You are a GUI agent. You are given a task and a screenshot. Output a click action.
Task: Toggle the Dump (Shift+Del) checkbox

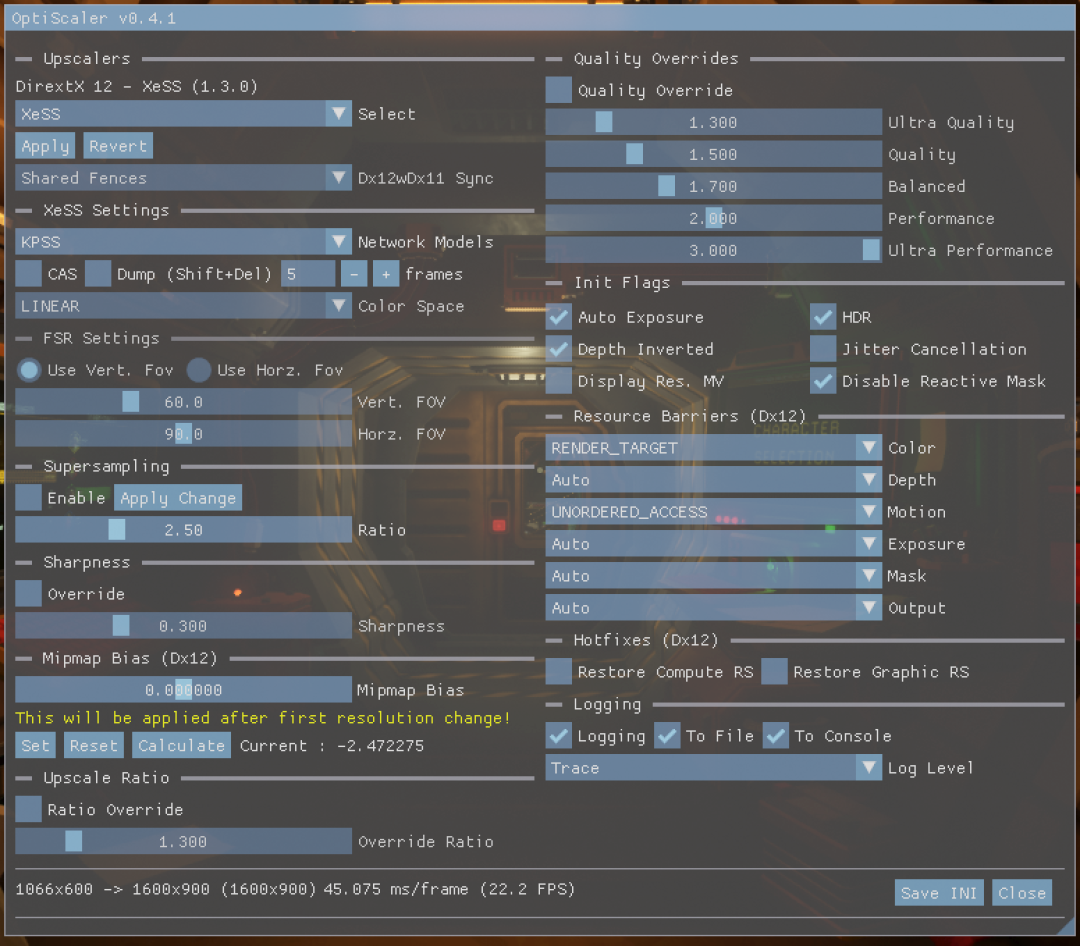(98, 274)
